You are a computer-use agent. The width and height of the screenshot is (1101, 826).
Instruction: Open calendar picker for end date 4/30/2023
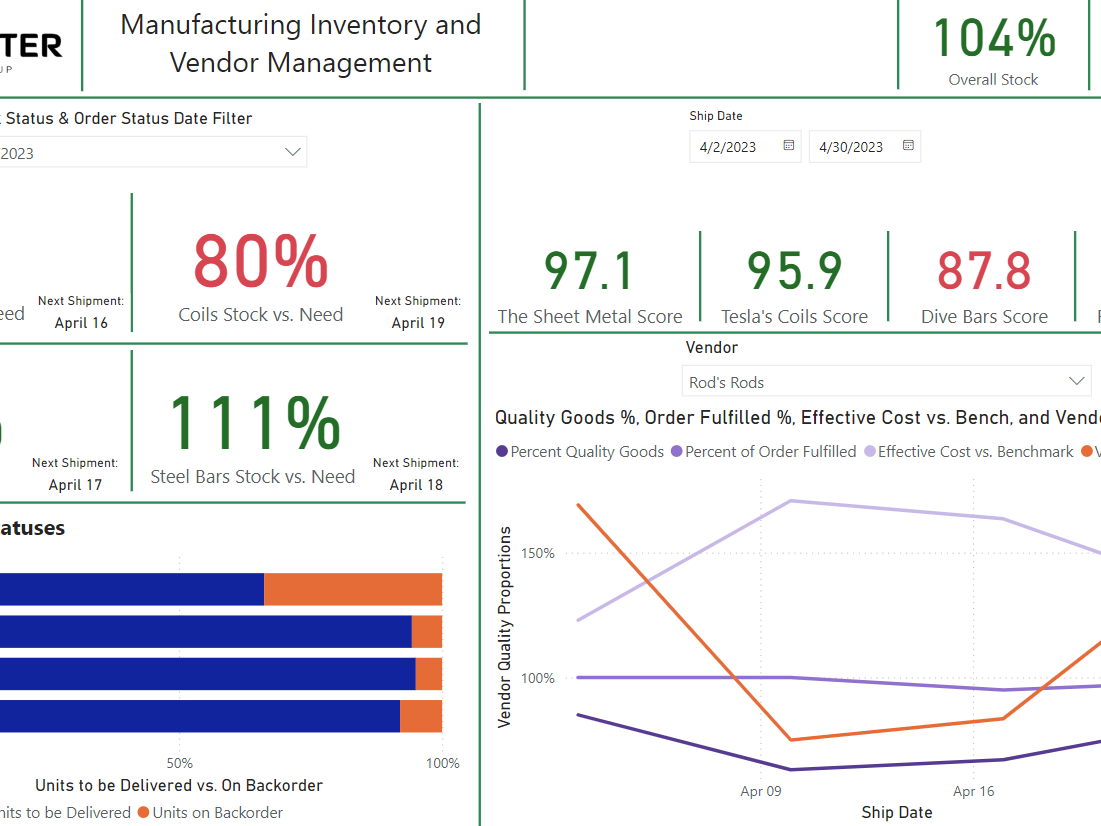pos(908,145)
